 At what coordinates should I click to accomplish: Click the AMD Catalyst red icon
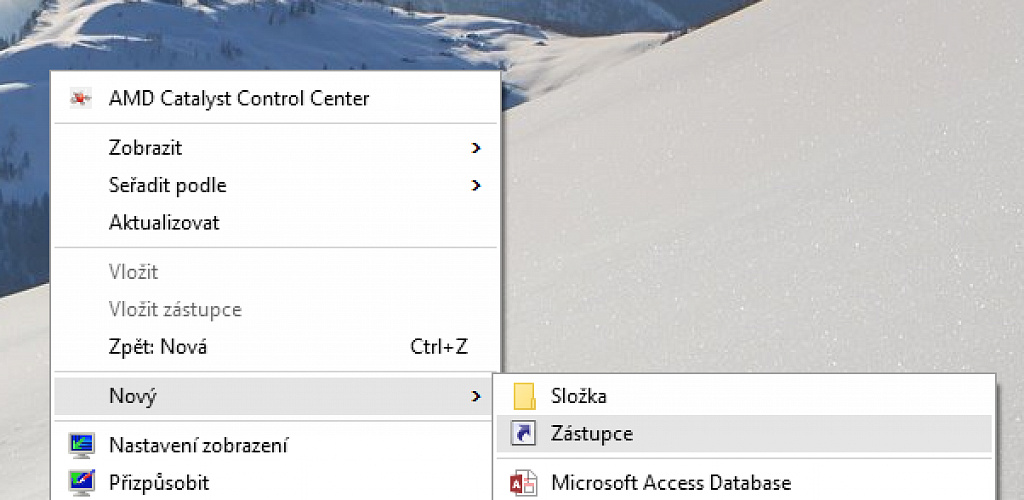point(81,99)
